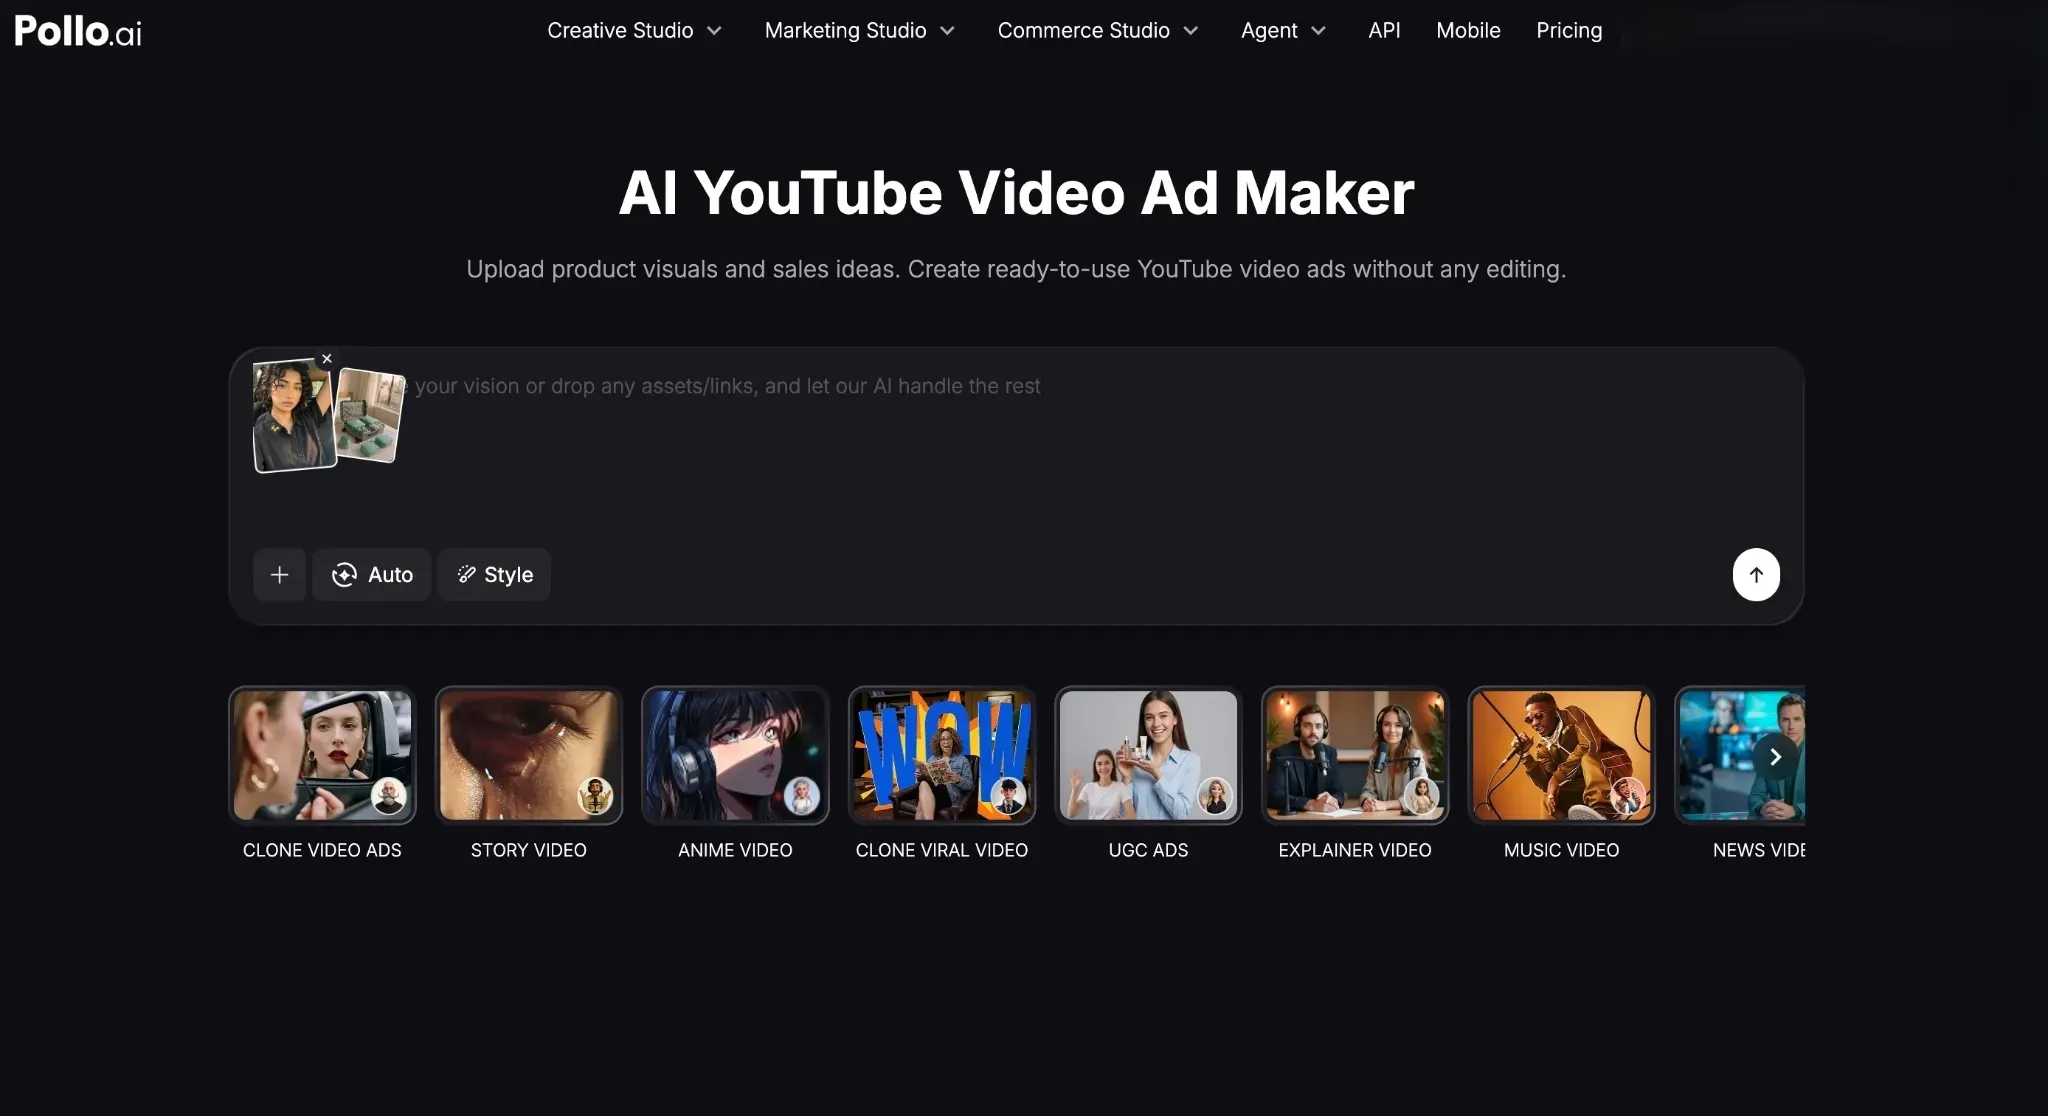
Task: Click the Upload product visuals subtitle text
Action: pos(1016,269)
